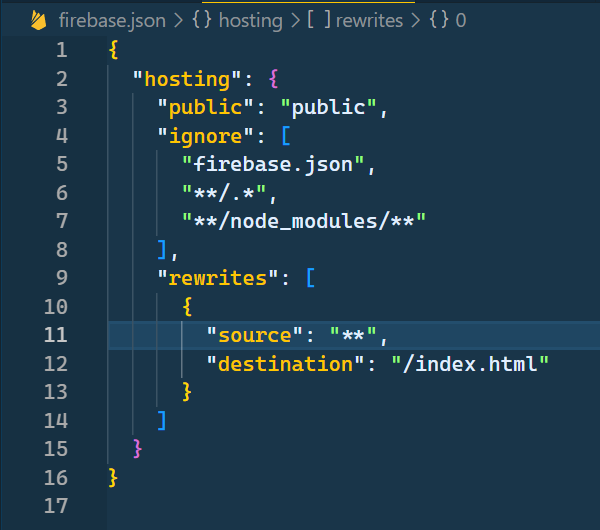The height and width of the screenshot is (530, 600).
Task: Expand breadcrumb chevron after firebase.json
Action: click(x=178, y=21)
